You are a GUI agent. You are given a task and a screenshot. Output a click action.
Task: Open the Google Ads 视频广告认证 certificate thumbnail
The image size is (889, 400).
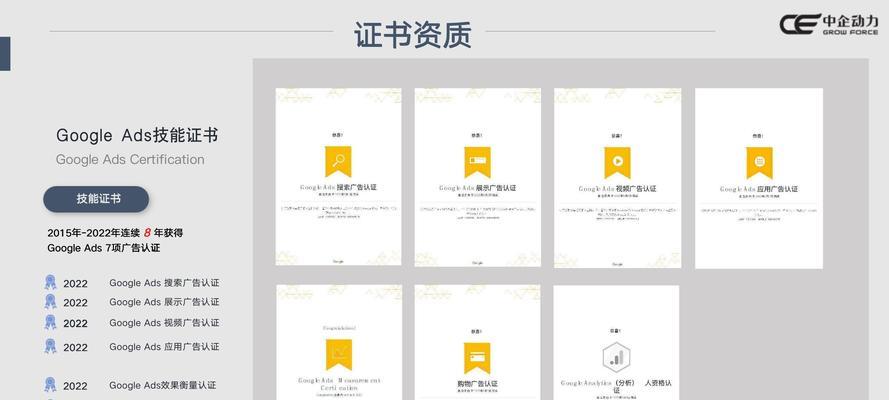(617, 178)
